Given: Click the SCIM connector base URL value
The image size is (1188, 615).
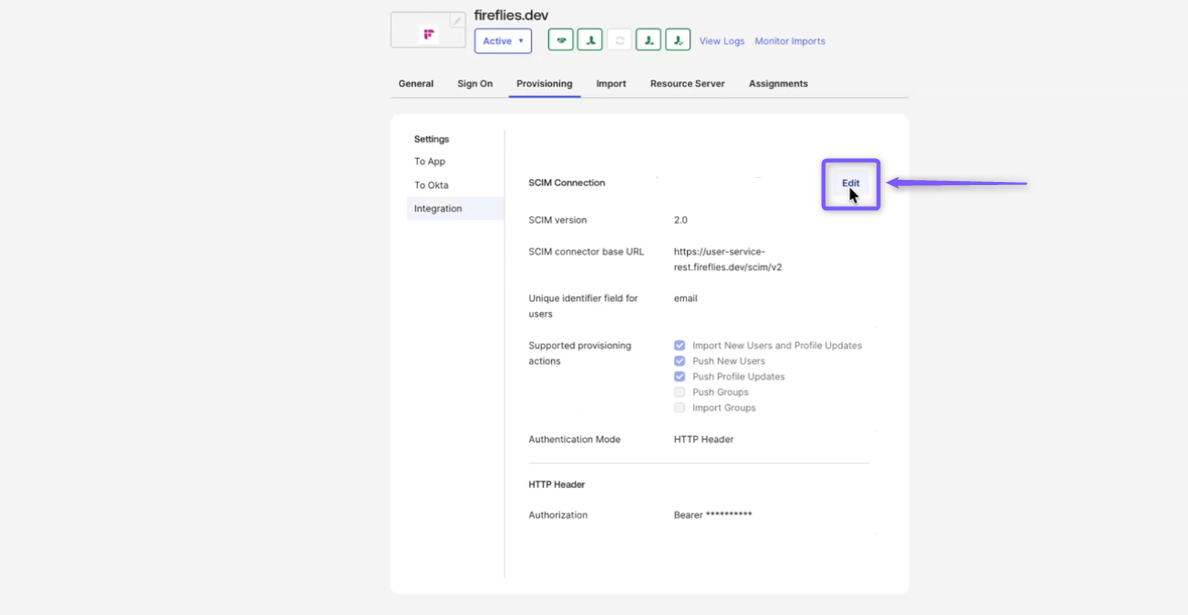Looking at the screenshot, I should [727, 259].
